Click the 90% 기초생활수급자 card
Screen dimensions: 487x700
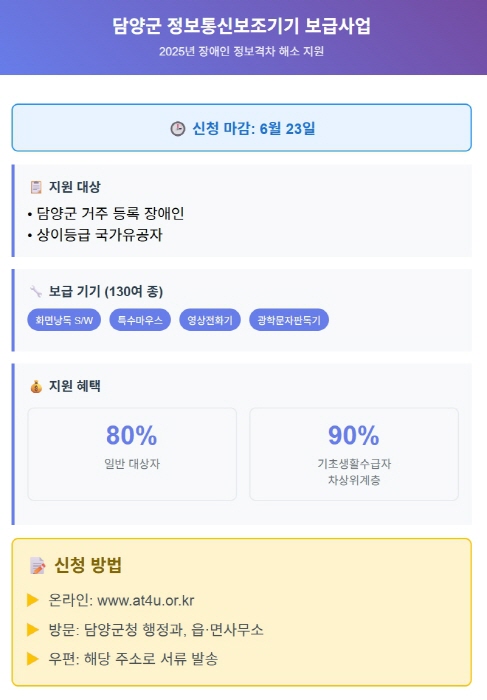[x=354, y=454]
